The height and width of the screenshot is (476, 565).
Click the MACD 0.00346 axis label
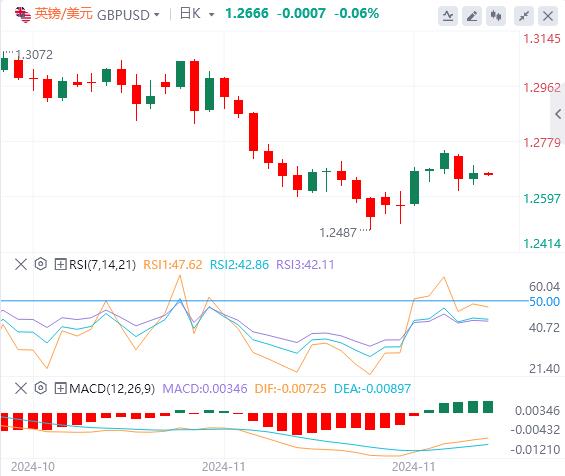[x=537, y=410]
